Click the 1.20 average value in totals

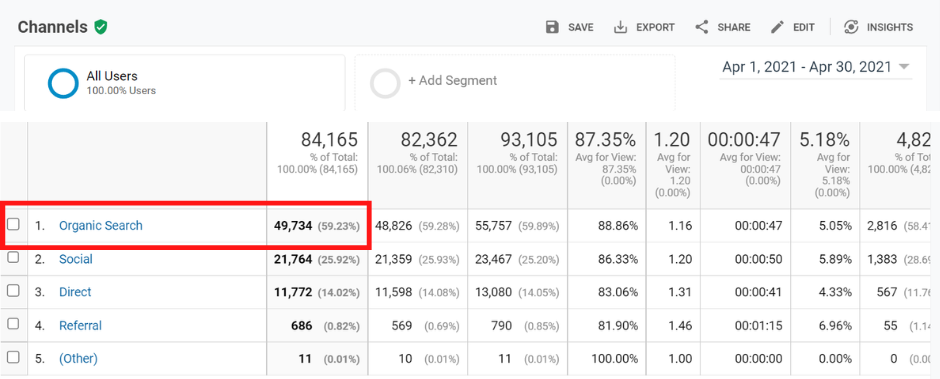(x=671, y=140)
